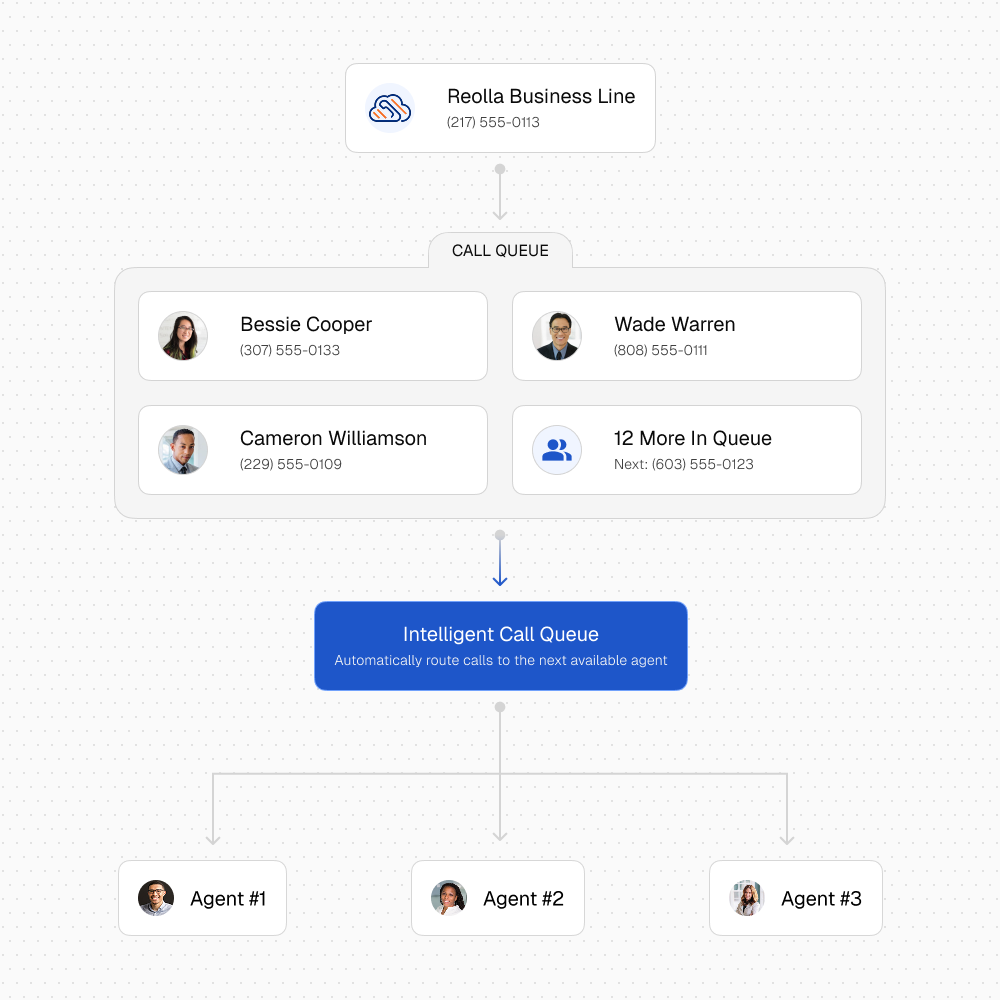1000x1000 pixels.
Task: Click the Bessie Cooper name text
Action: click(306, 324)
